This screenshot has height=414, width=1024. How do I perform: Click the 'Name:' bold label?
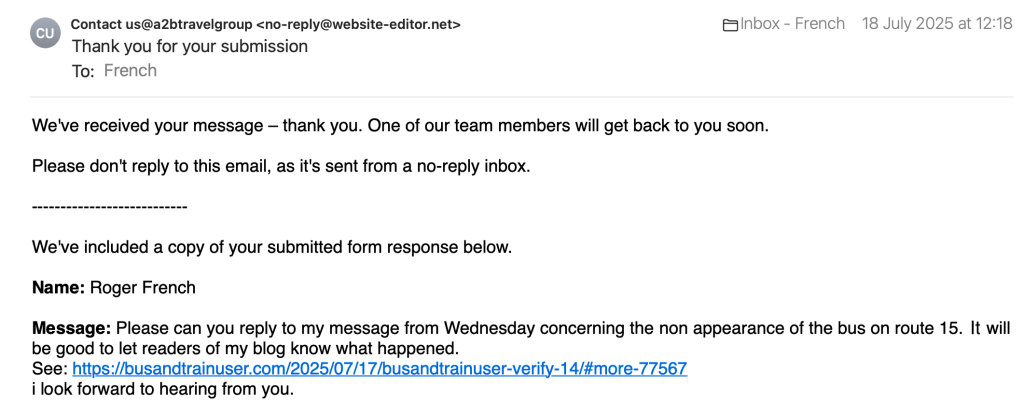coord(59,288)
